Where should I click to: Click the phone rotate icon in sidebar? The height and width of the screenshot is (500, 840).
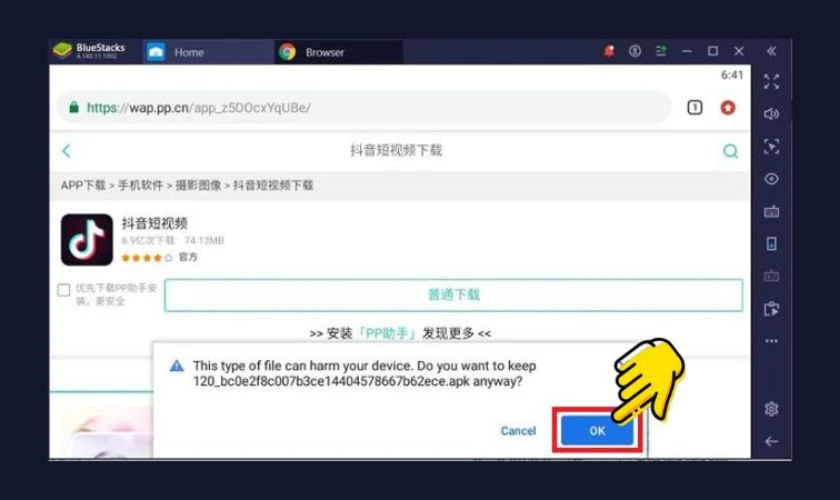point(771,244)
